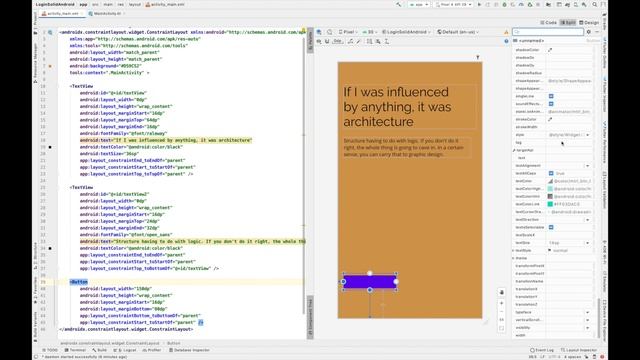The image size is (640, 360).
Task: Click the blue help question mark icon
Action: (506, 41)
